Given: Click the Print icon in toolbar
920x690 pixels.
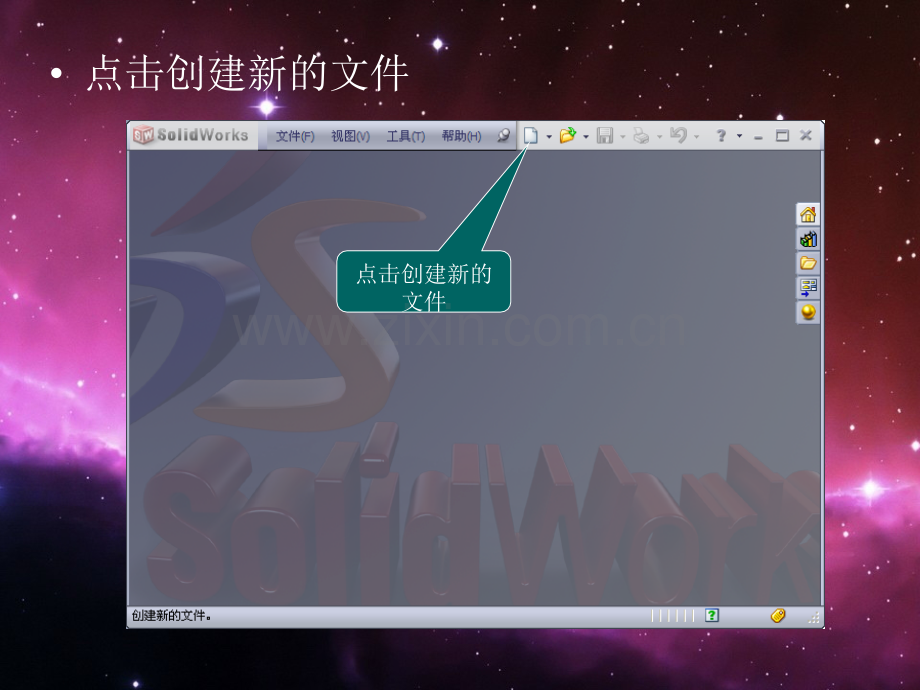Looking at the screenshot, I should [x=641, y=136].
